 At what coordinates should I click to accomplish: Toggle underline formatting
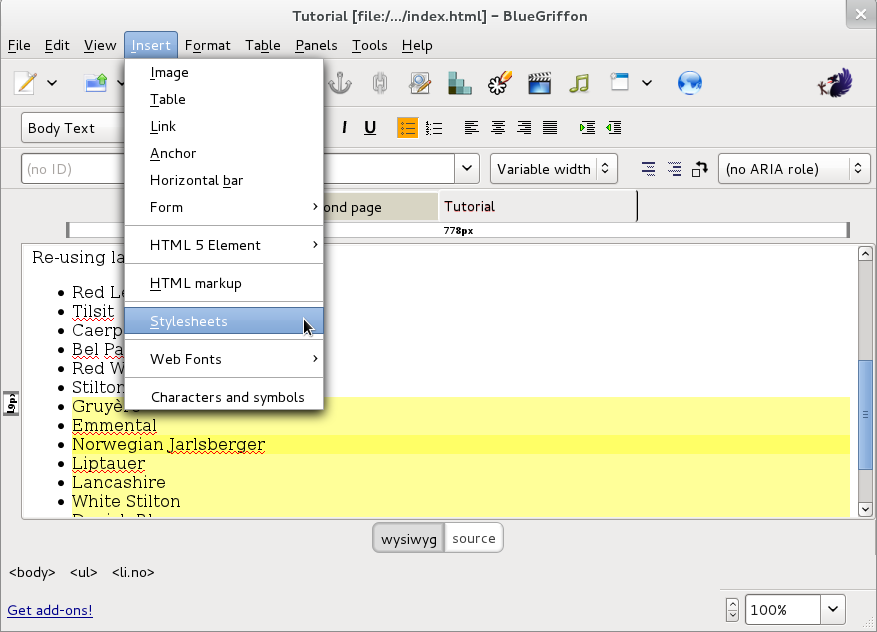[x=370, y=128]
